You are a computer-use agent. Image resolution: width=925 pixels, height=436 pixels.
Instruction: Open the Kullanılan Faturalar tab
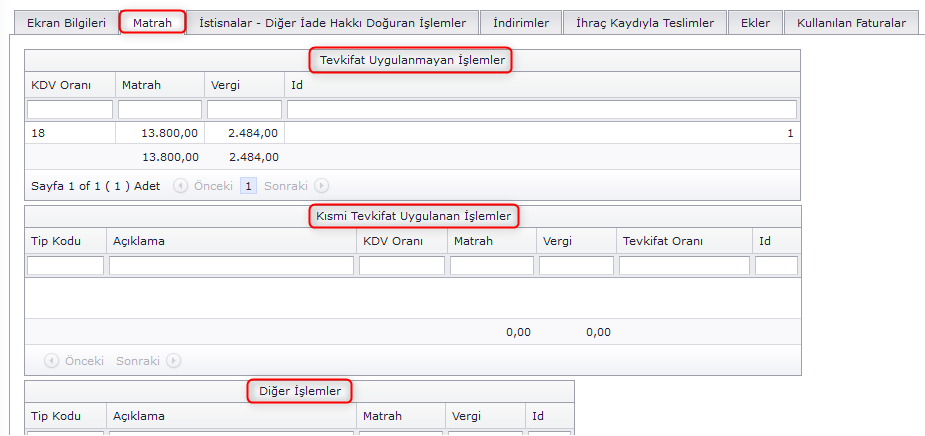click(x=851, y=22)
